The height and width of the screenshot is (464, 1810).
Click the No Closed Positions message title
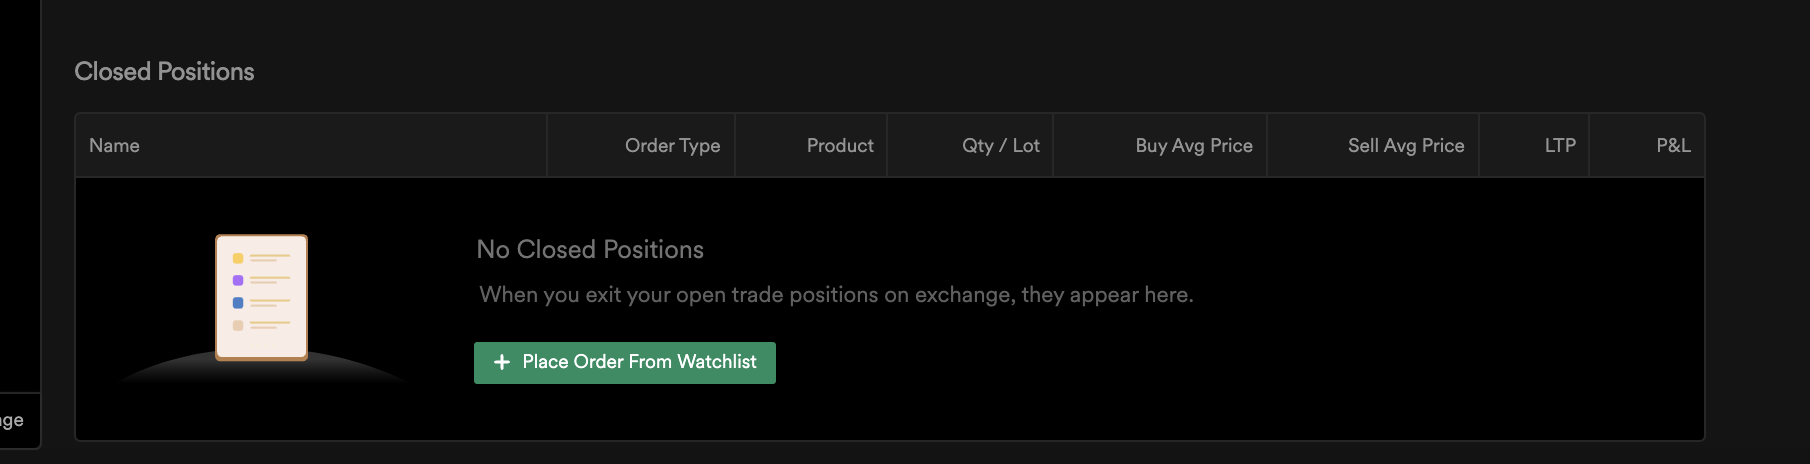590,249
